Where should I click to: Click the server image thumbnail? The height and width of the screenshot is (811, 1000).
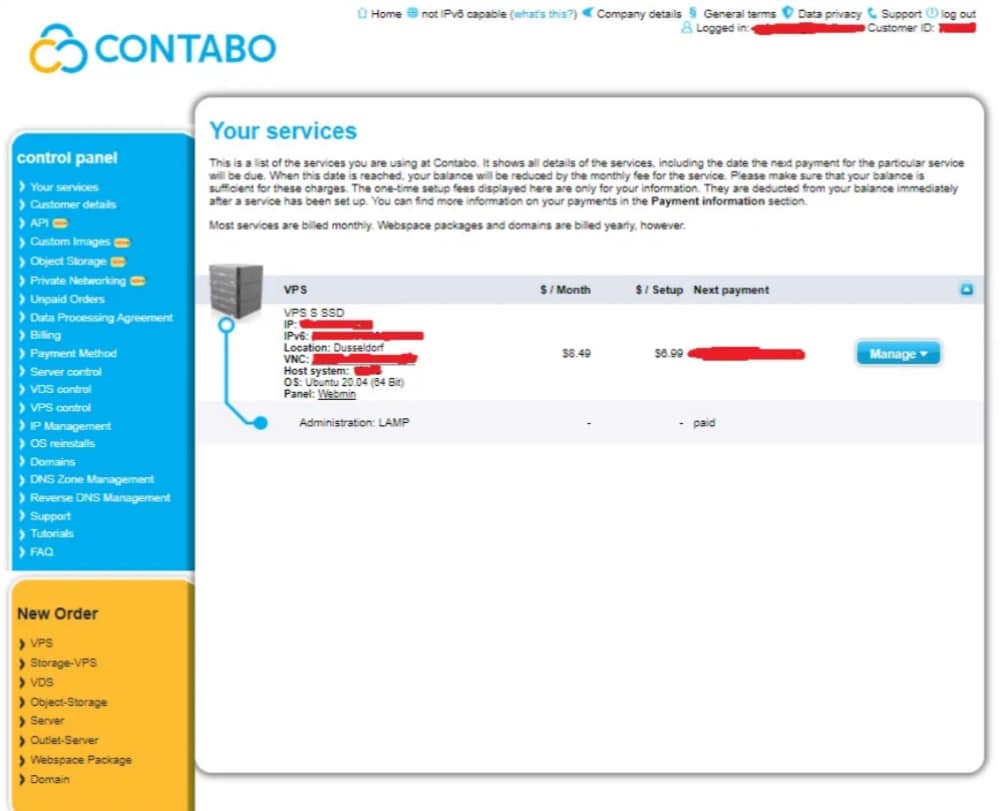(236, 290)
